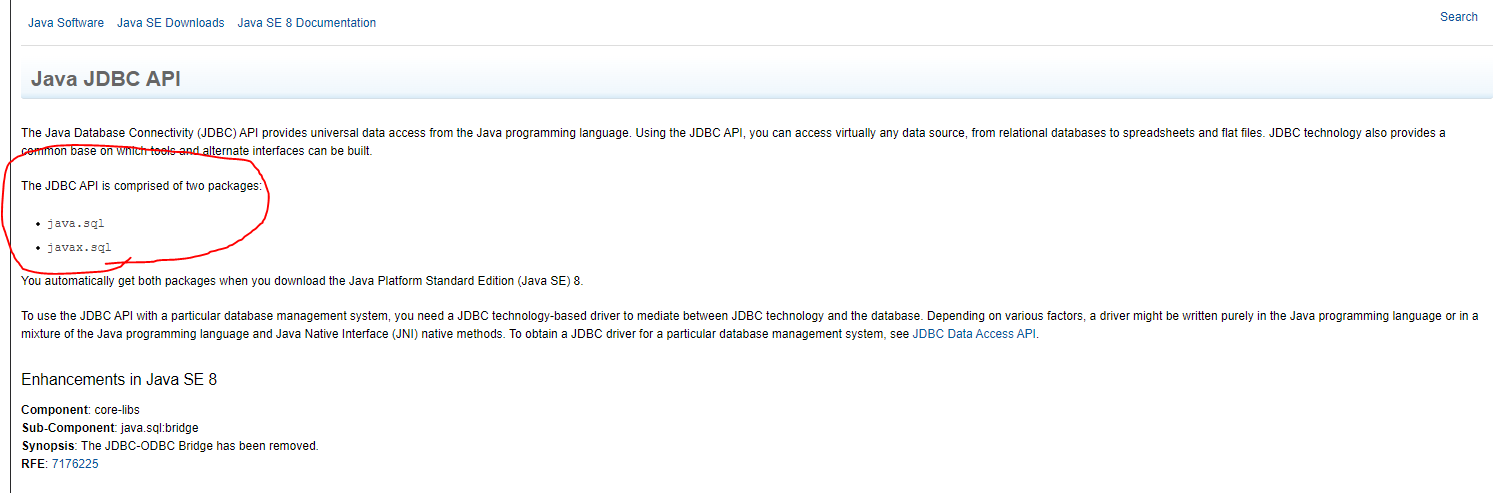Click the Java JDBC API heading
Viewport: 1503px width, 493px height.
[x=106, y=79]
